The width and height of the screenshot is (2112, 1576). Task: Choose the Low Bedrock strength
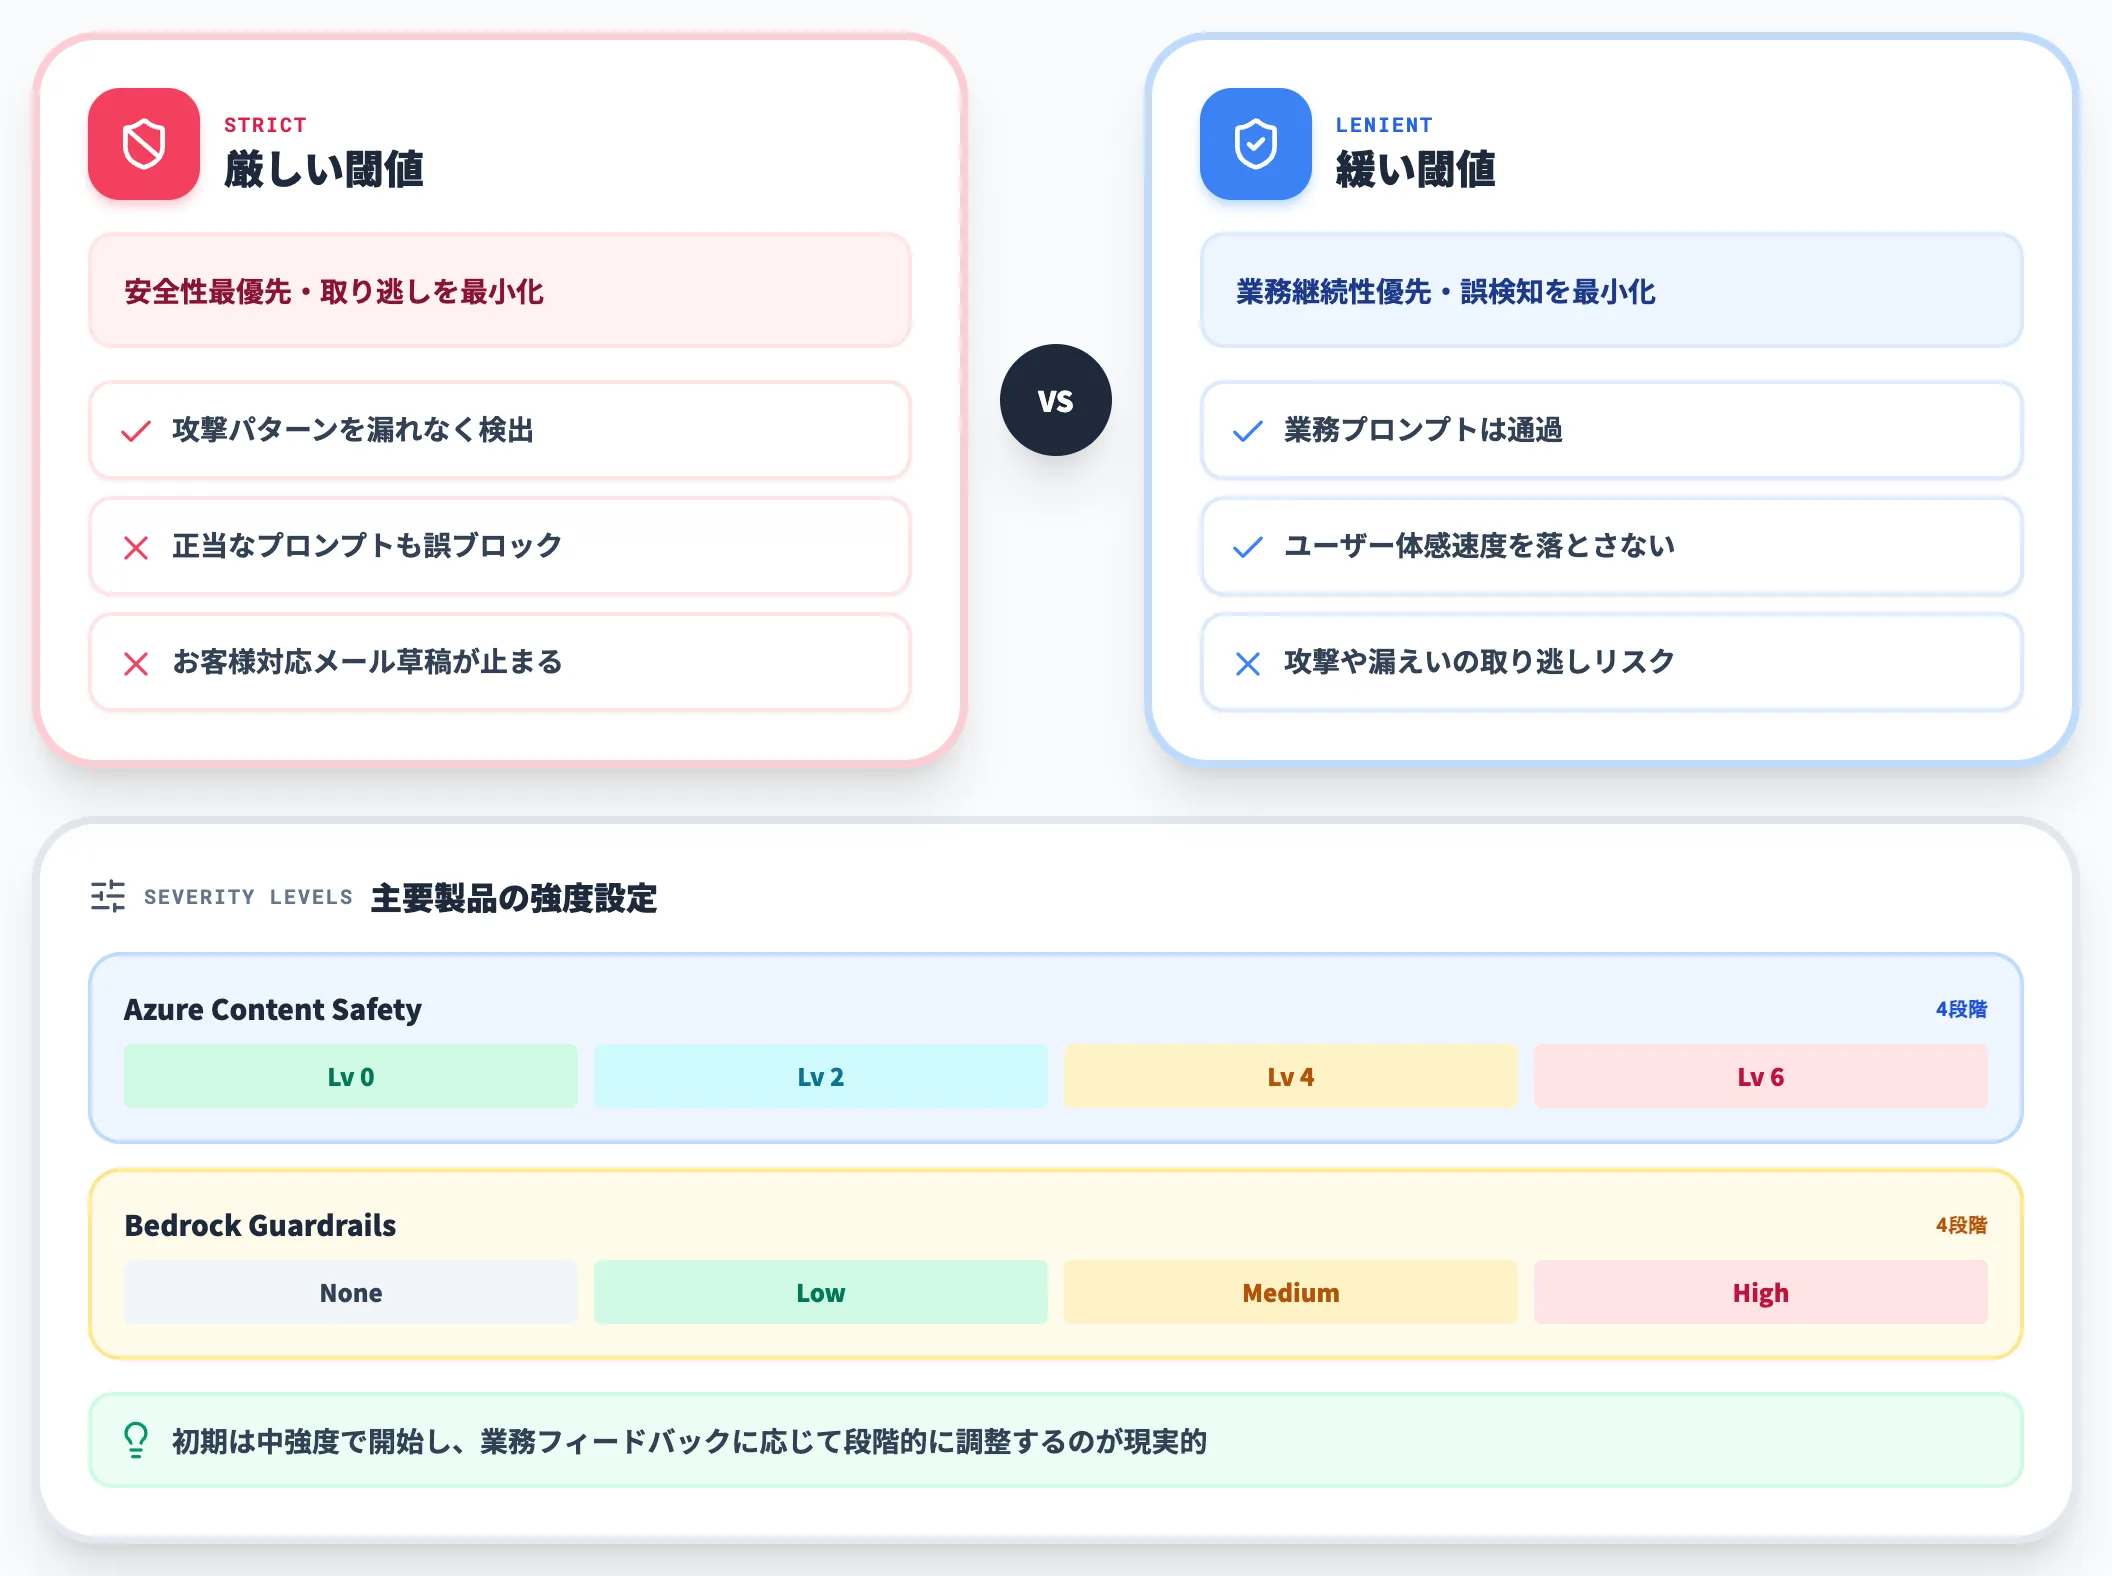[x=821, y=1292]
